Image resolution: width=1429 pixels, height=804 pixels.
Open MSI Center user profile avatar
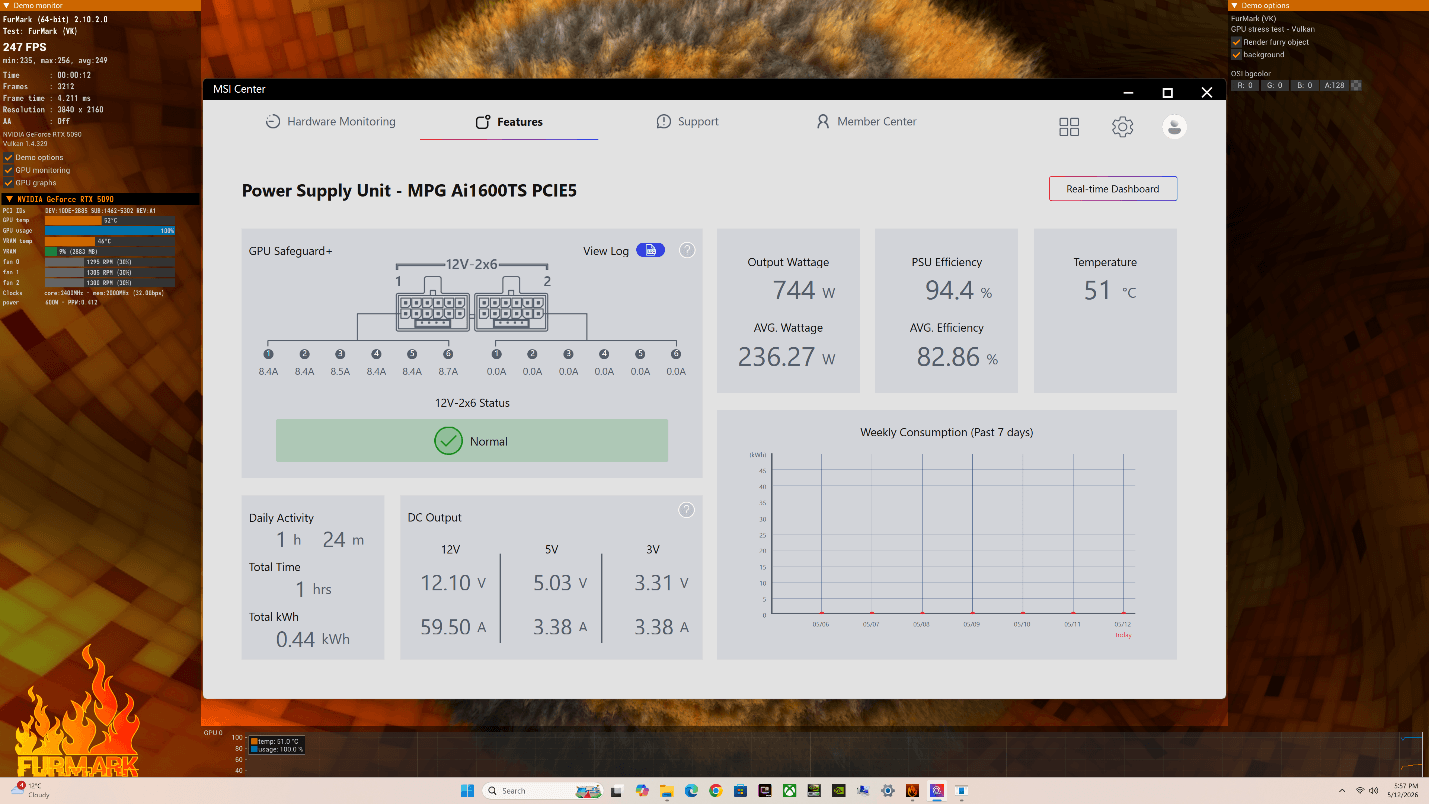[x=1175, y=127]
